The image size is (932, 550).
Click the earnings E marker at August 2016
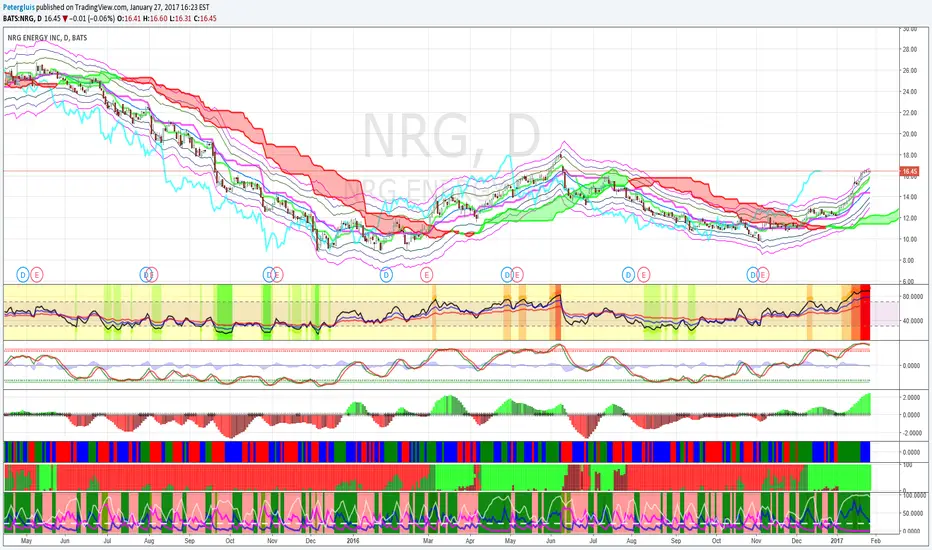[643, 275]
